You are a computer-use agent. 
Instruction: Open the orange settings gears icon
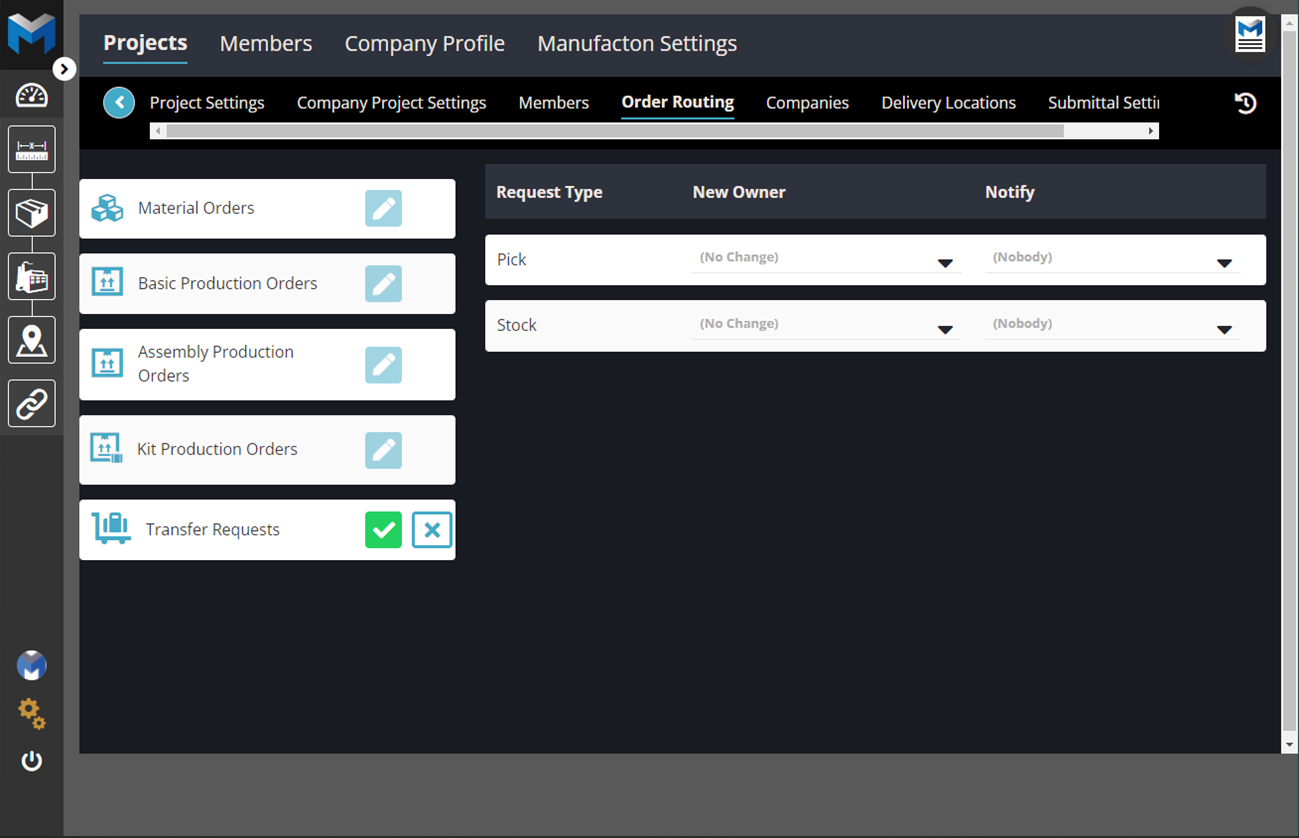pos(32,714)
